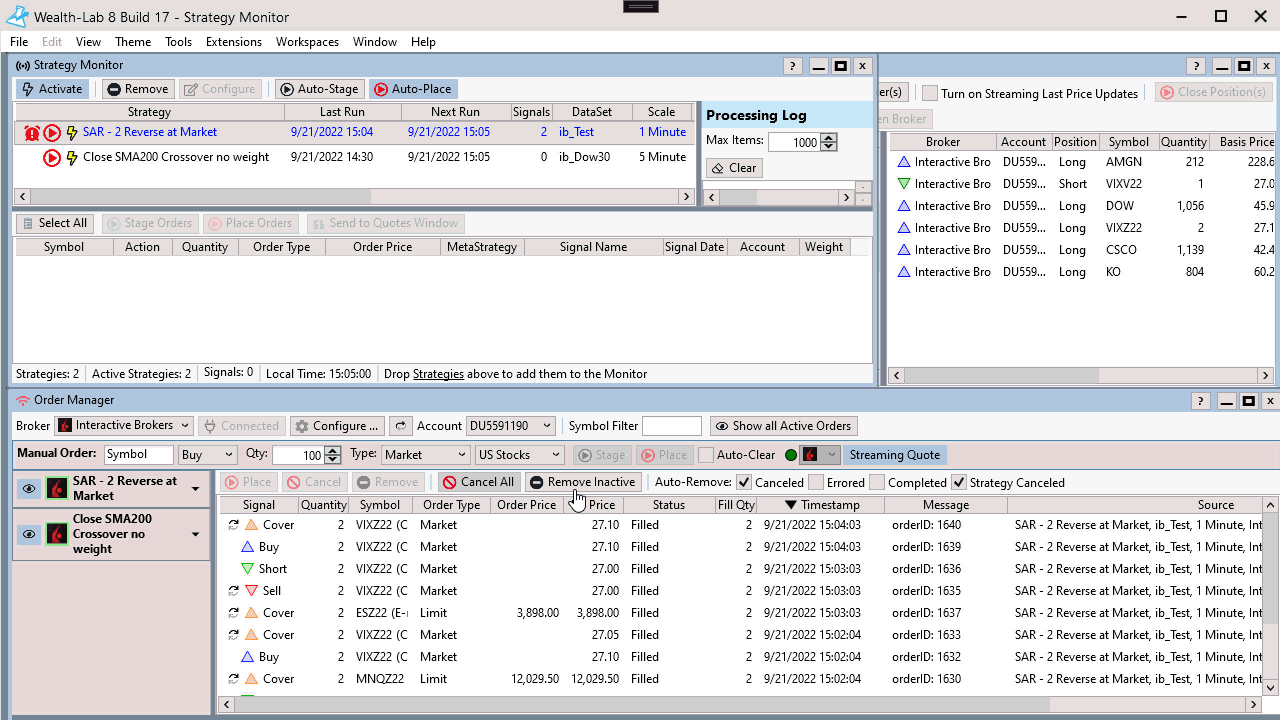Open the Workspaces menu
This screenshot has width=1280, height=720.
point(307,42)
